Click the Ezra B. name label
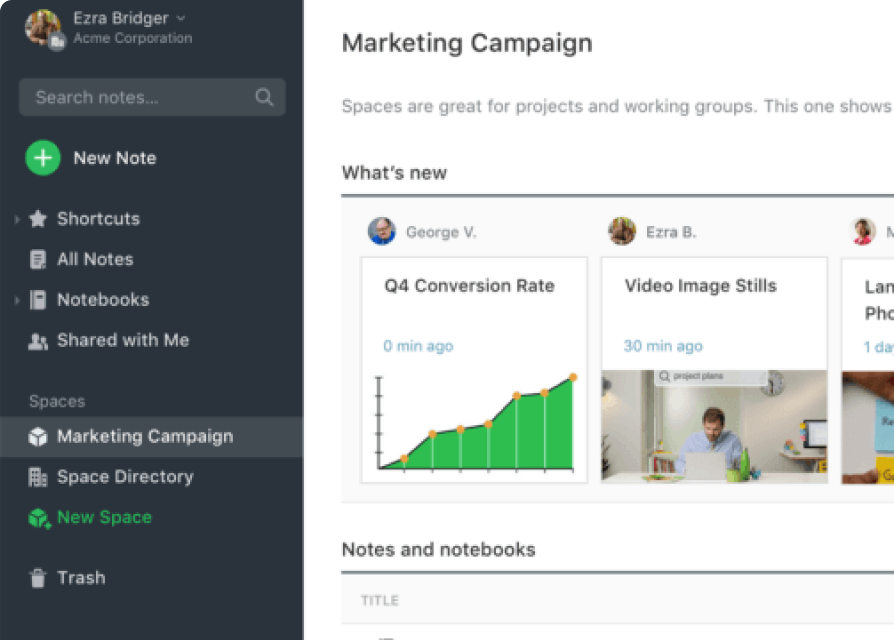 tap(671, 232)
